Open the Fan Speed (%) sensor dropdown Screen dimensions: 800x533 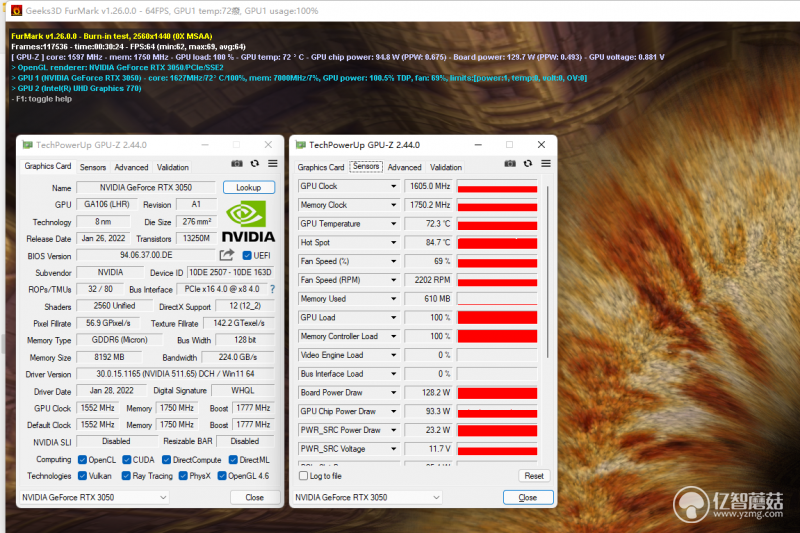point(393,261)
